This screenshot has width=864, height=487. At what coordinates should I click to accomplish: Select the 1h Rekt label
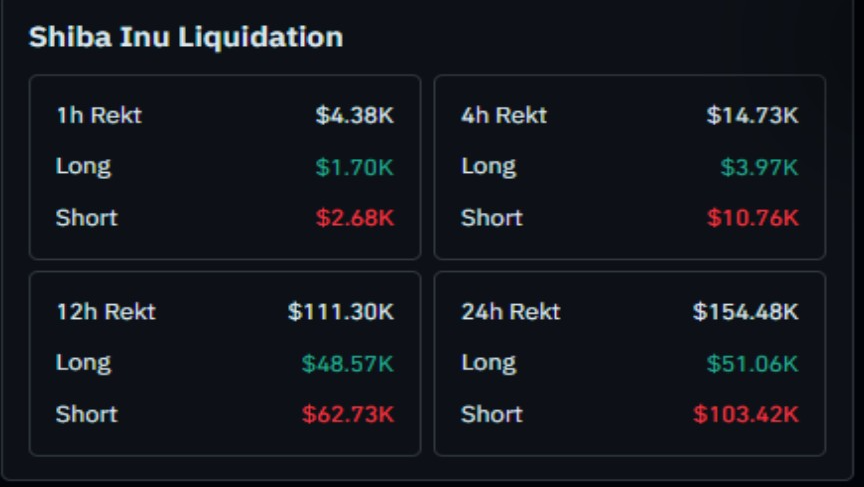(x=99, y=115)
